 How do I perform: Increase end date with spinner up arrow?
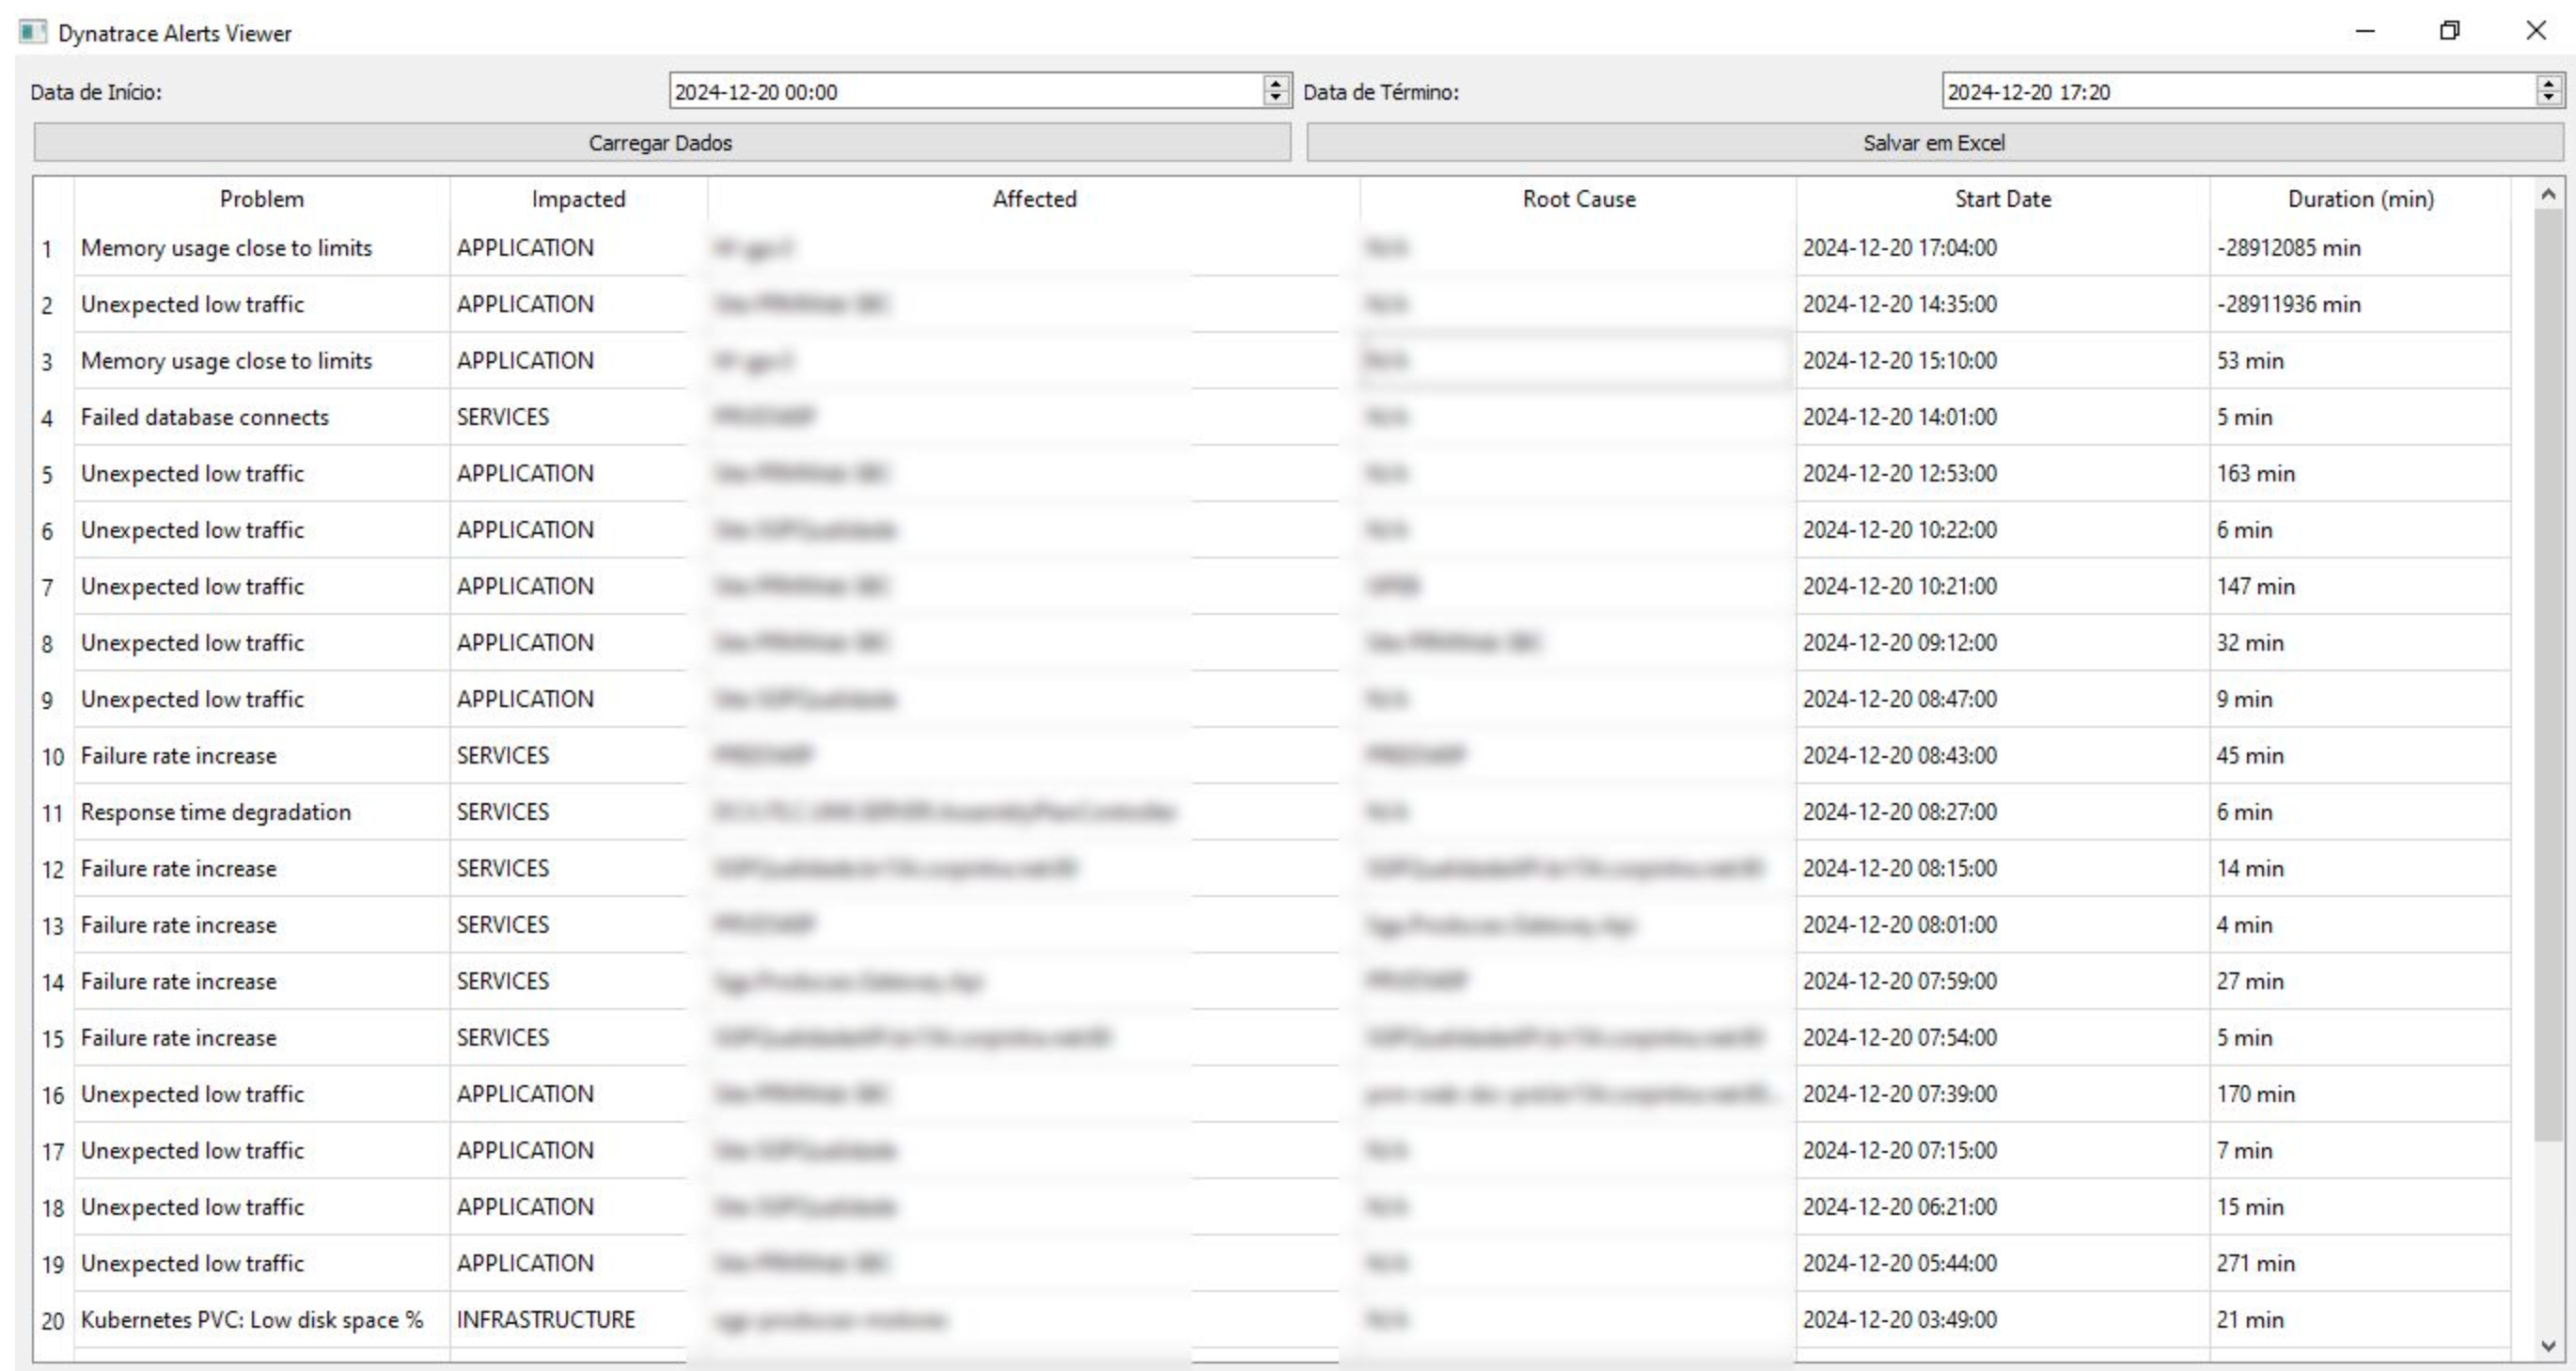tap(2548, 84)
